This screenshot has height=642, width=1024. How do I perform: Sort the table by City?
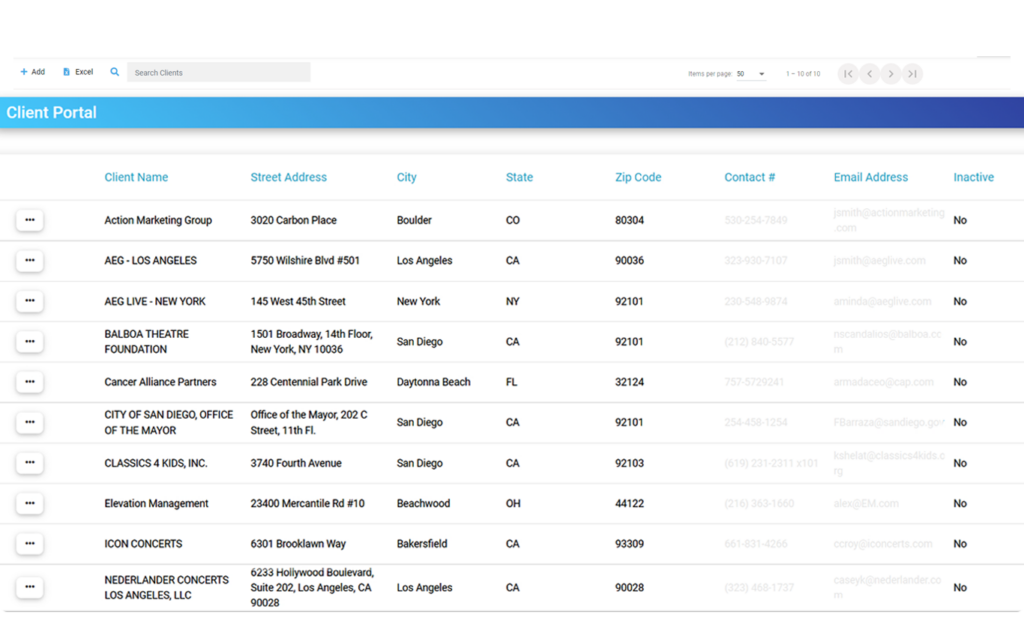pos(406,177)
